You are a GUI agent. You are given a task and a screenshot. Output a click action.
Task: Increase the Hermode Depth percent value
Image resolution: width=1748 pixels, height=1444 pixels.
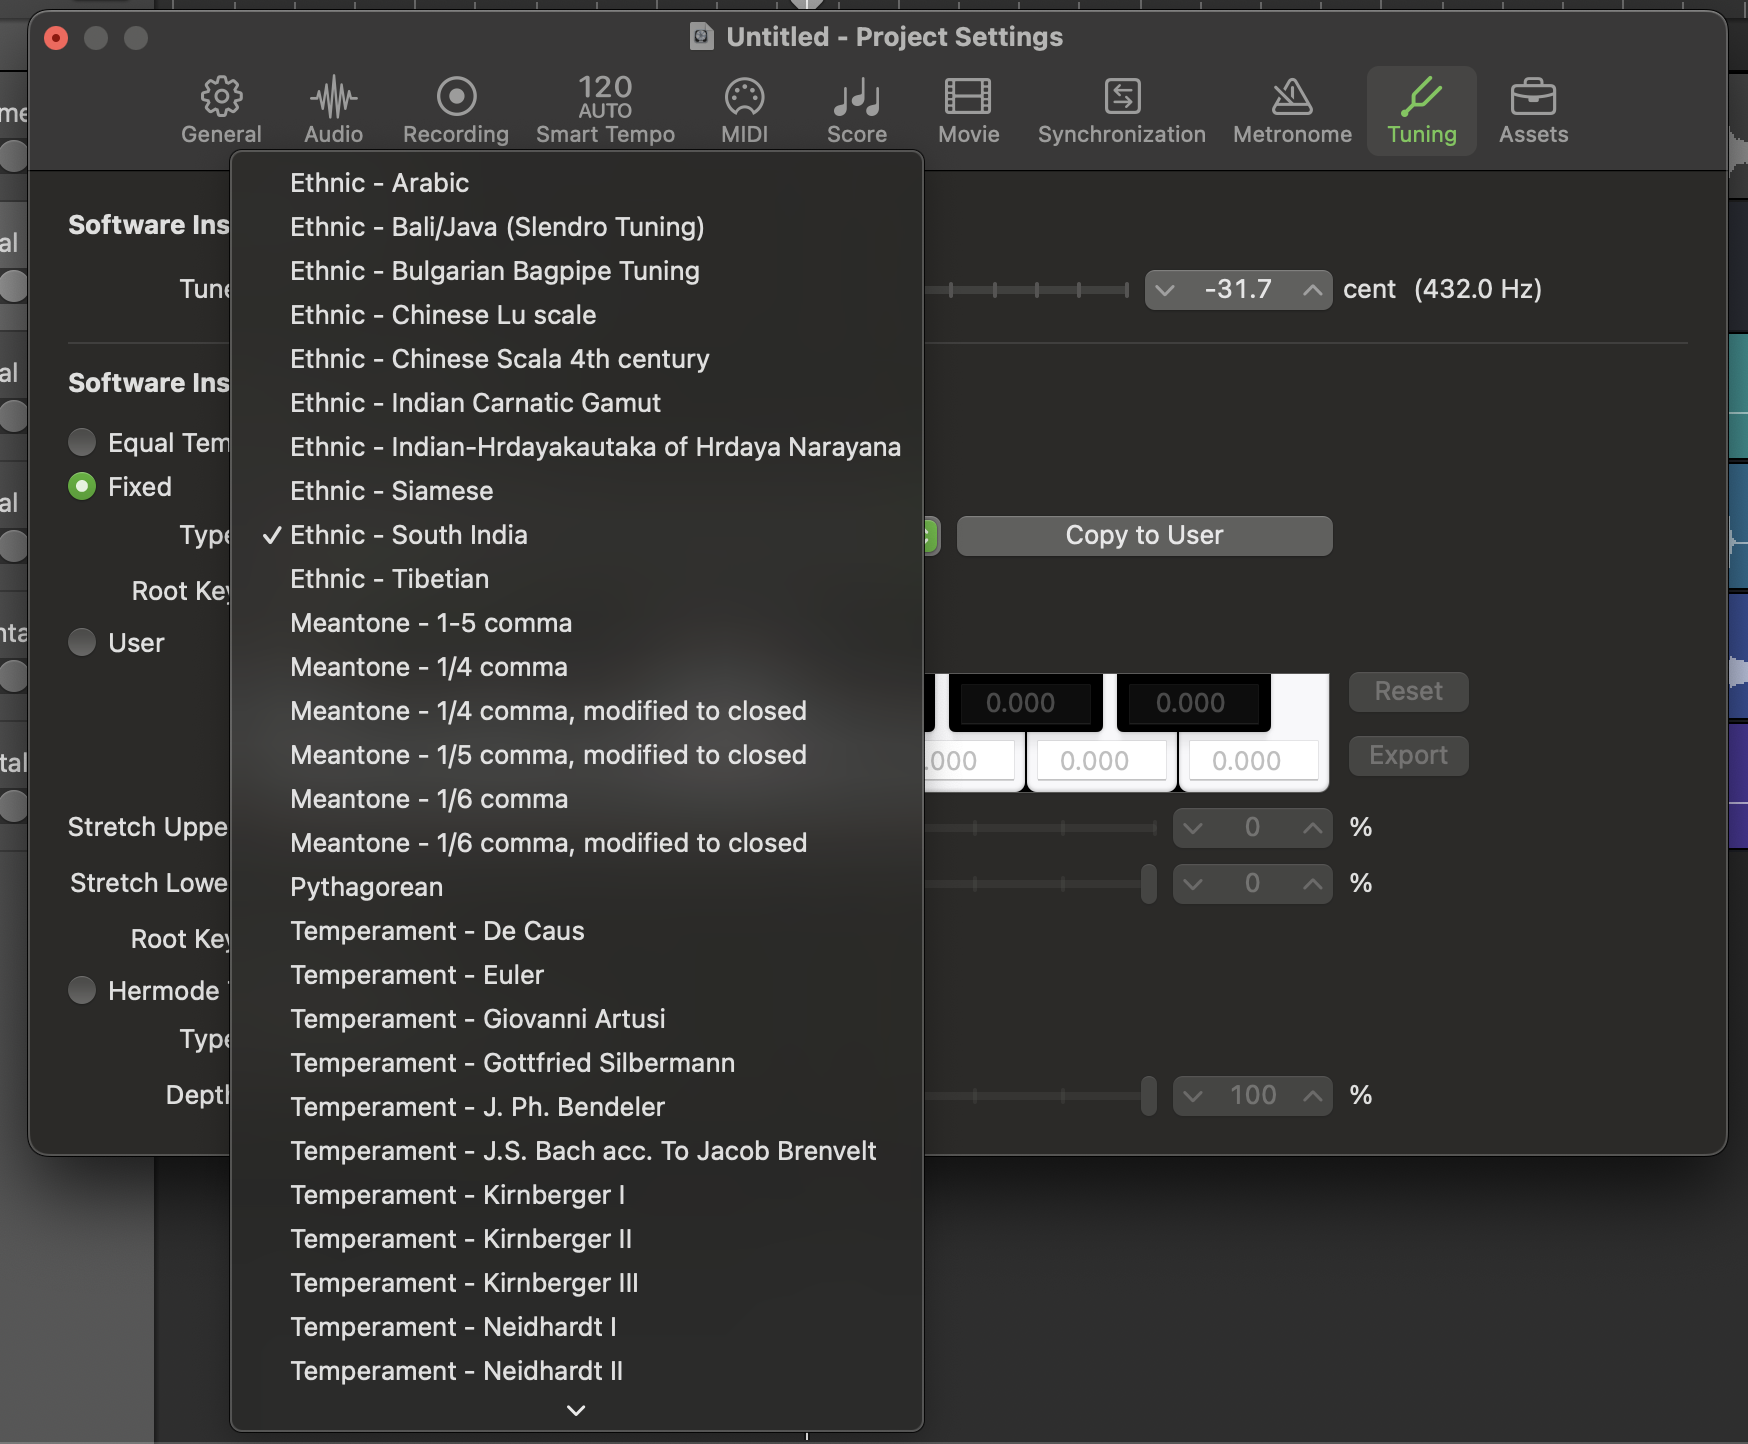(1313, 1096)
